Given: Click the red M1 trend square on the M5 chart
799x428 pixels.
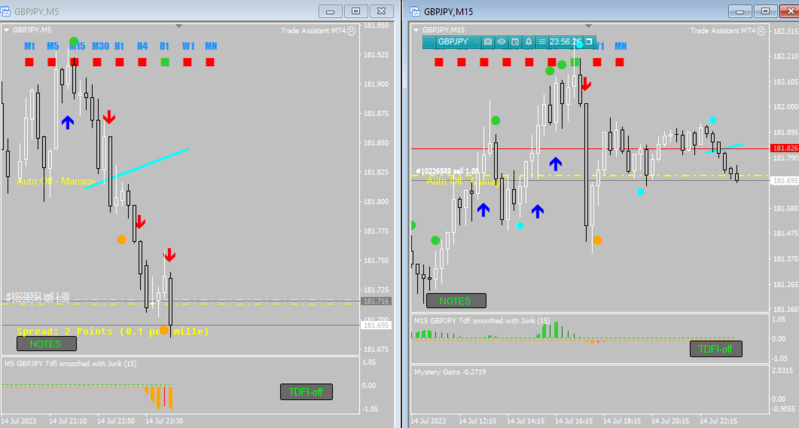Looking at the screenshot, I should coord(29,62).
